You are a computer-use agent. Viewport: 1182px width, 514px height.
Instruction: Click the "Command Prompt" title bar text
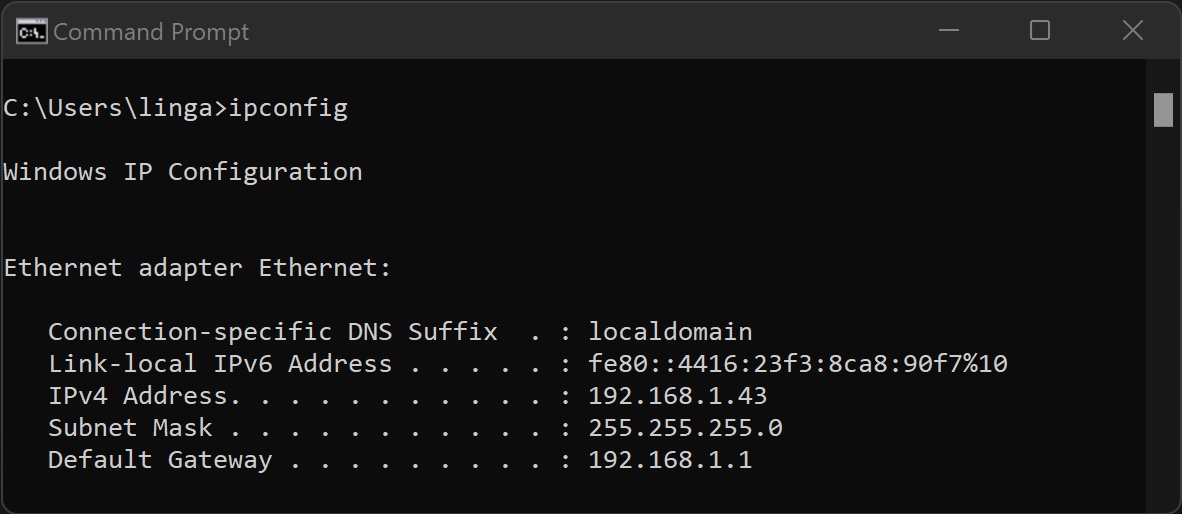[151, 32]
